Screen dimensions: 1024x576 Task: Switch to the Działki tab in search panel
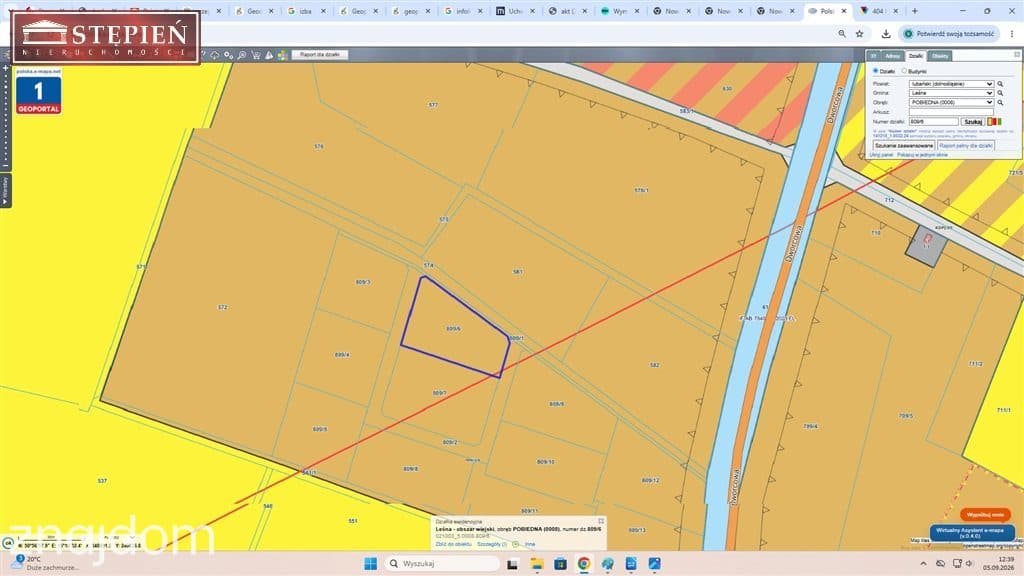[x=916, y=56]
